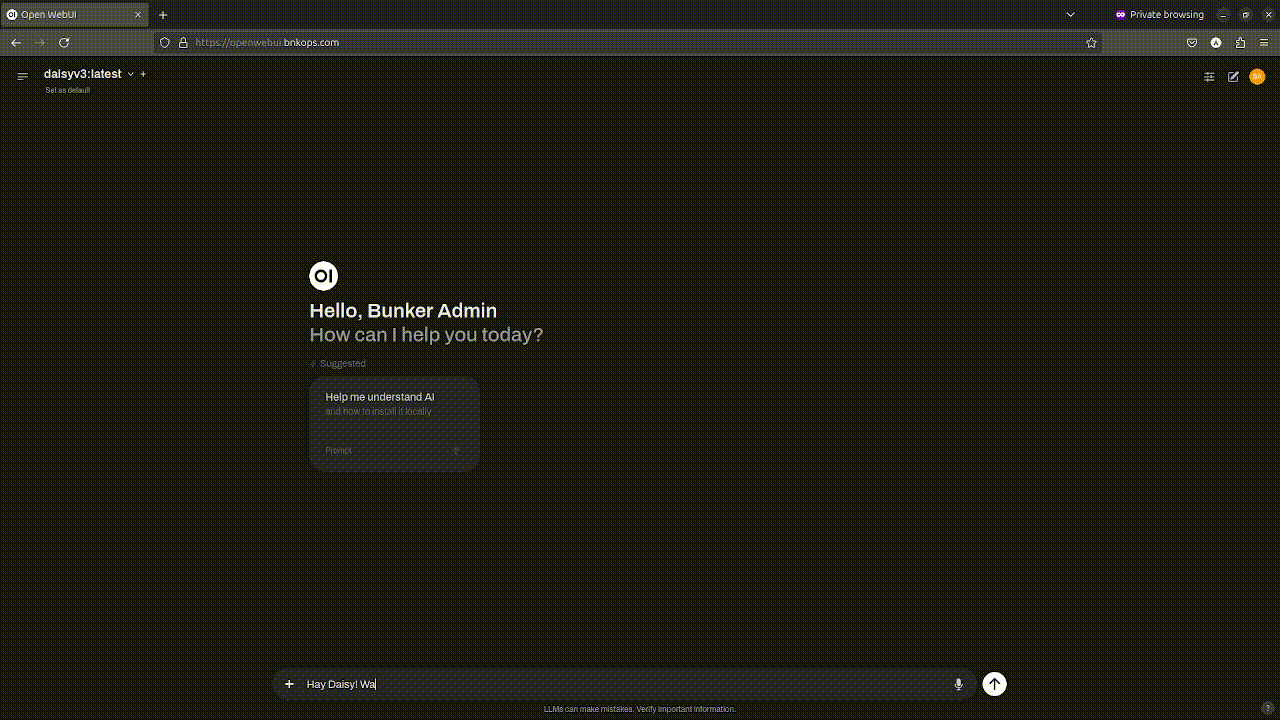Focus the message input with Hay Daisy text

tap(625, 684)
